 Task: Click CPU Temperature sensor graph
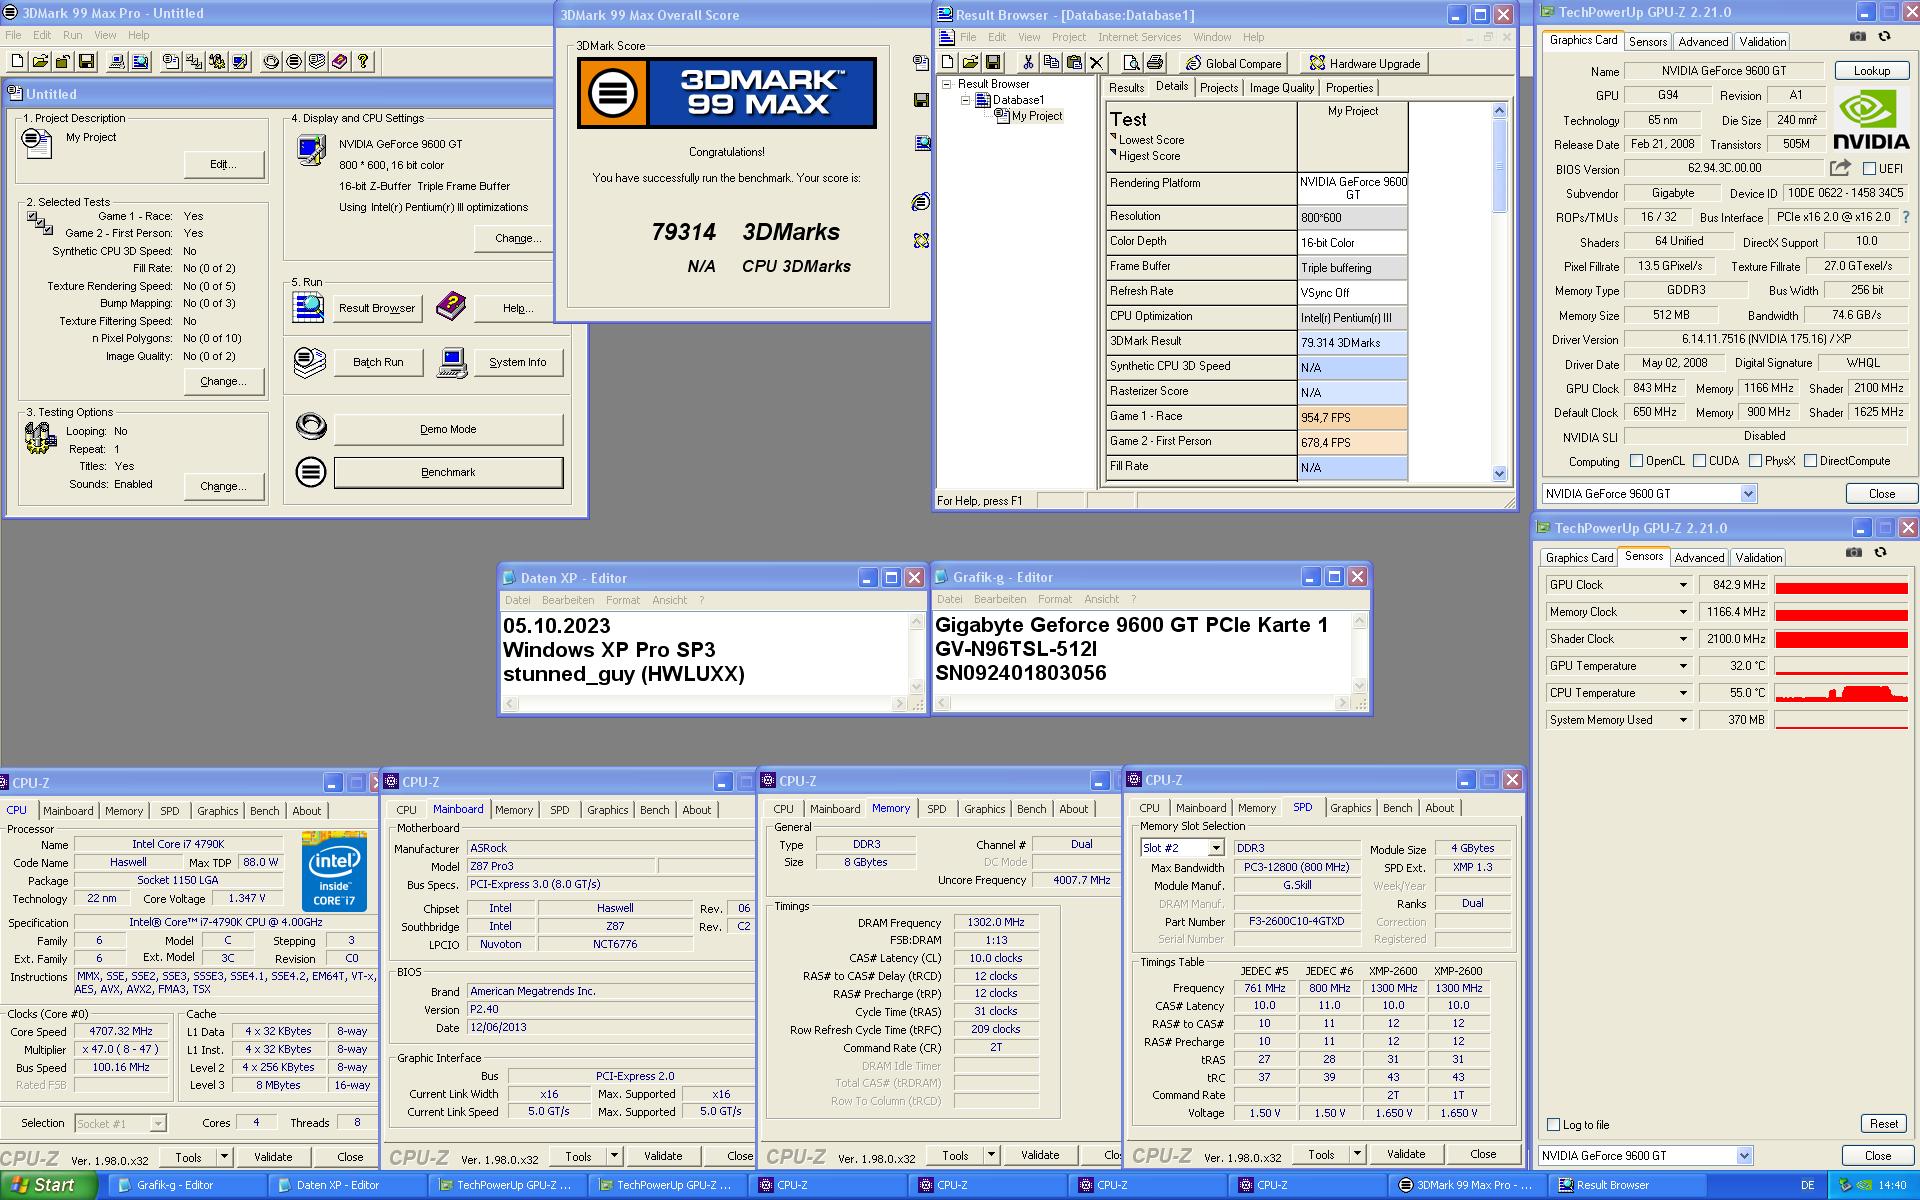click(x=1841, y=693)
